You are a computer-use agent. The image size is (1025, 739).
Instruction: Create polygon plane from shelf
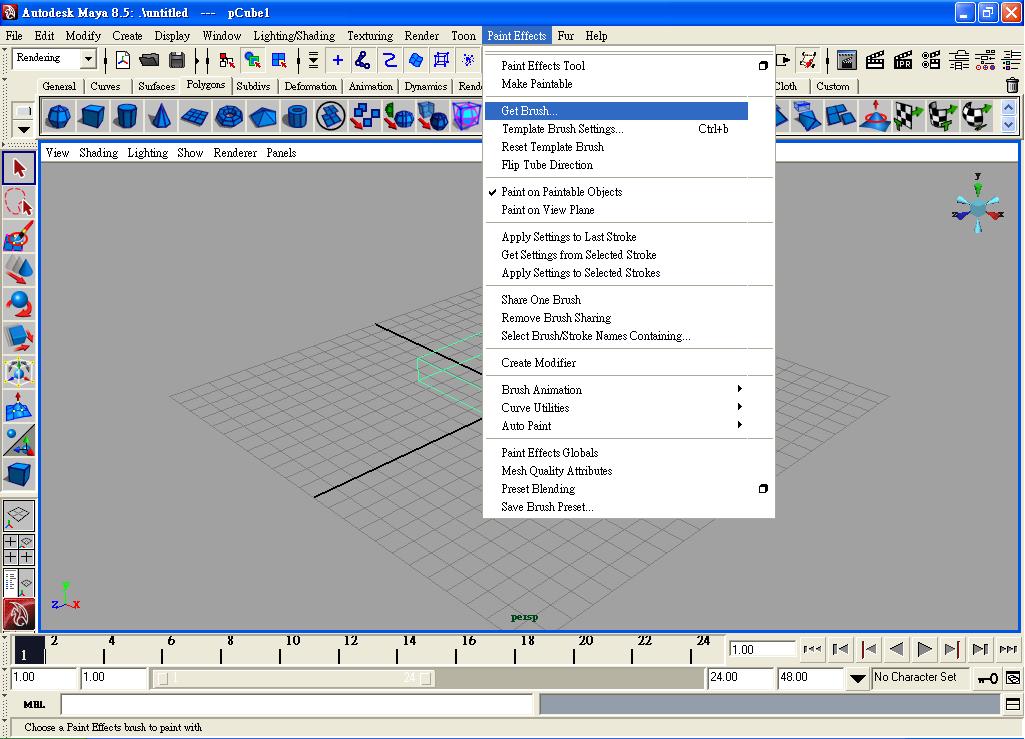coord(194,116)
